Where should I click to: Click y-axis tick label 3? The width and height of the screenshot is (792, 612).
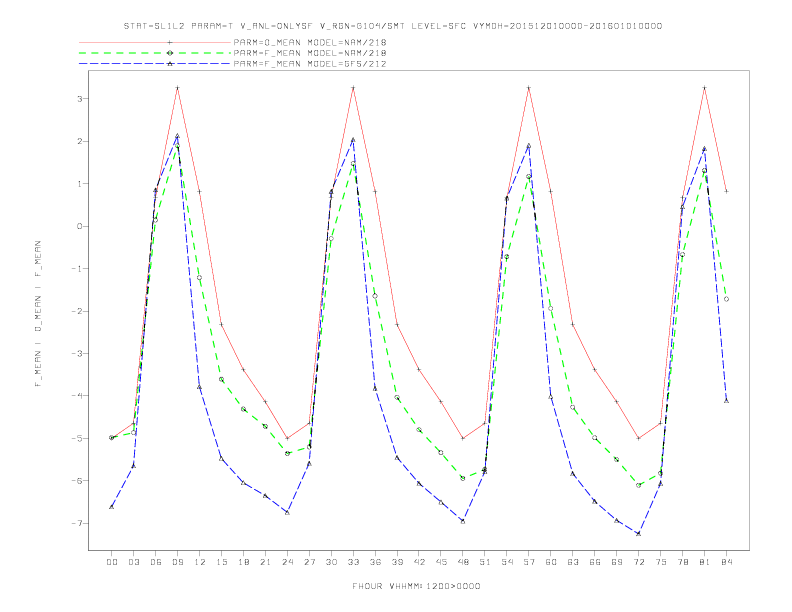[x=80, y=99]
